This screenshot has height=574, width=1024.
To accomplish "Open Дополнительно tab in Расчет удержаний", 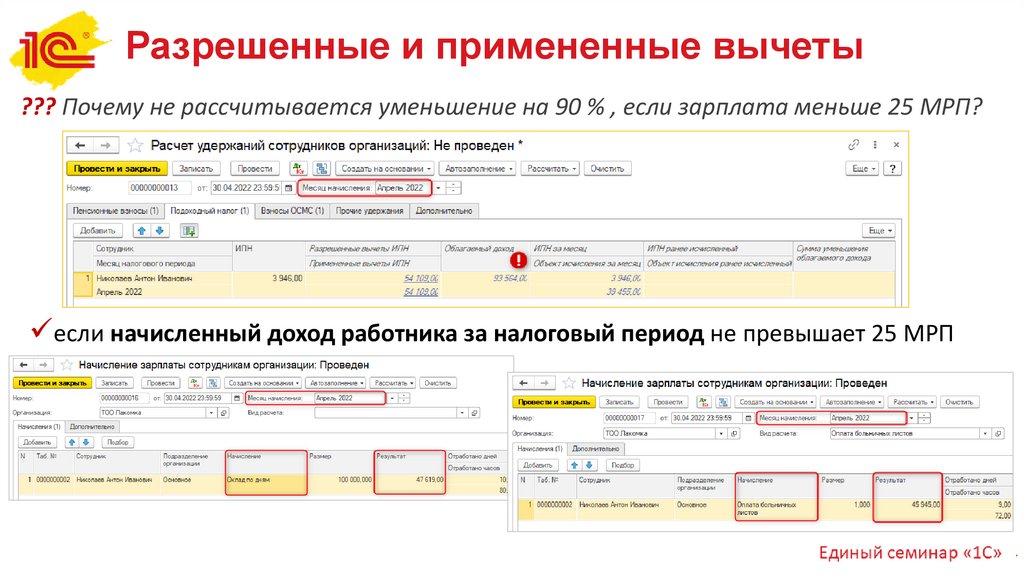I will pos(444,211).
